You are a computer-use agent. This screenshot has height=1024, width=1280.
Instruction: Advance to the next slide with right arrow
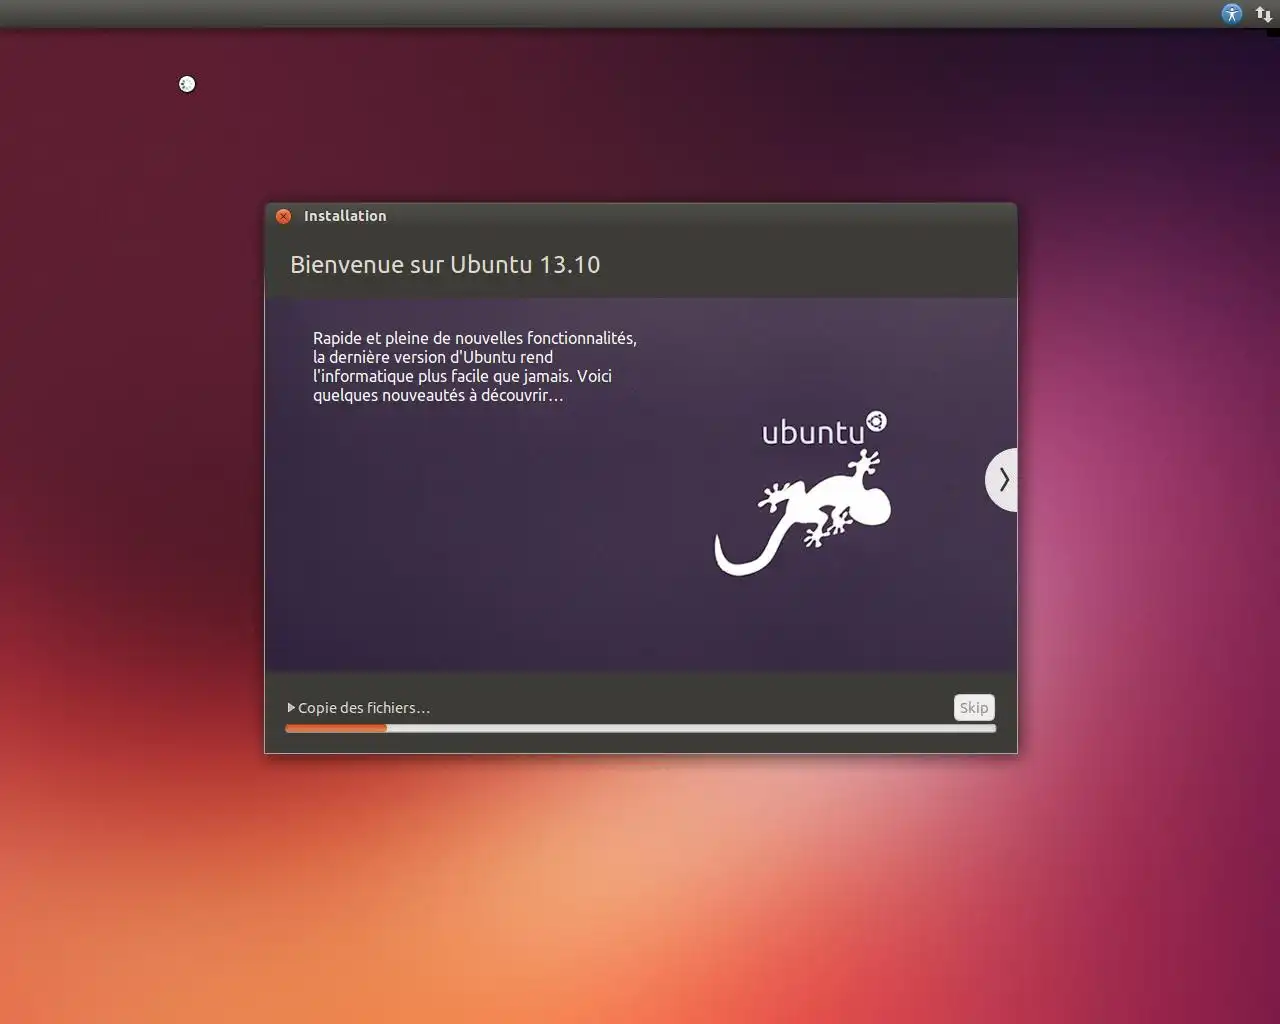[1002, 480]
